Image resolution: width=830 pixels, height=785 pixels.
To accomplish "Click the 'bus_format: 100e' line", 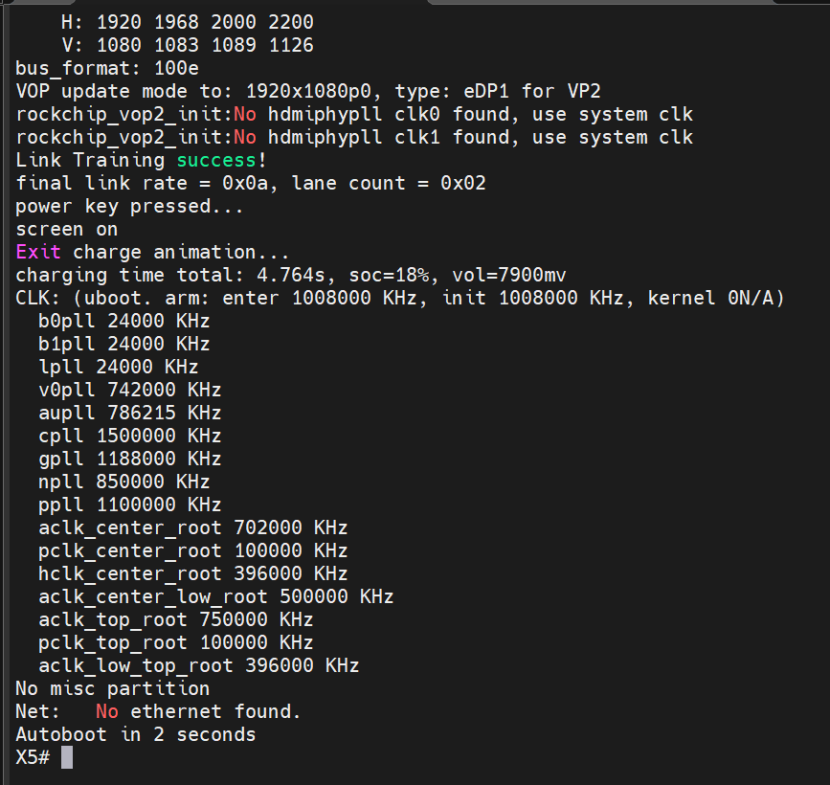I will [107, 68].
